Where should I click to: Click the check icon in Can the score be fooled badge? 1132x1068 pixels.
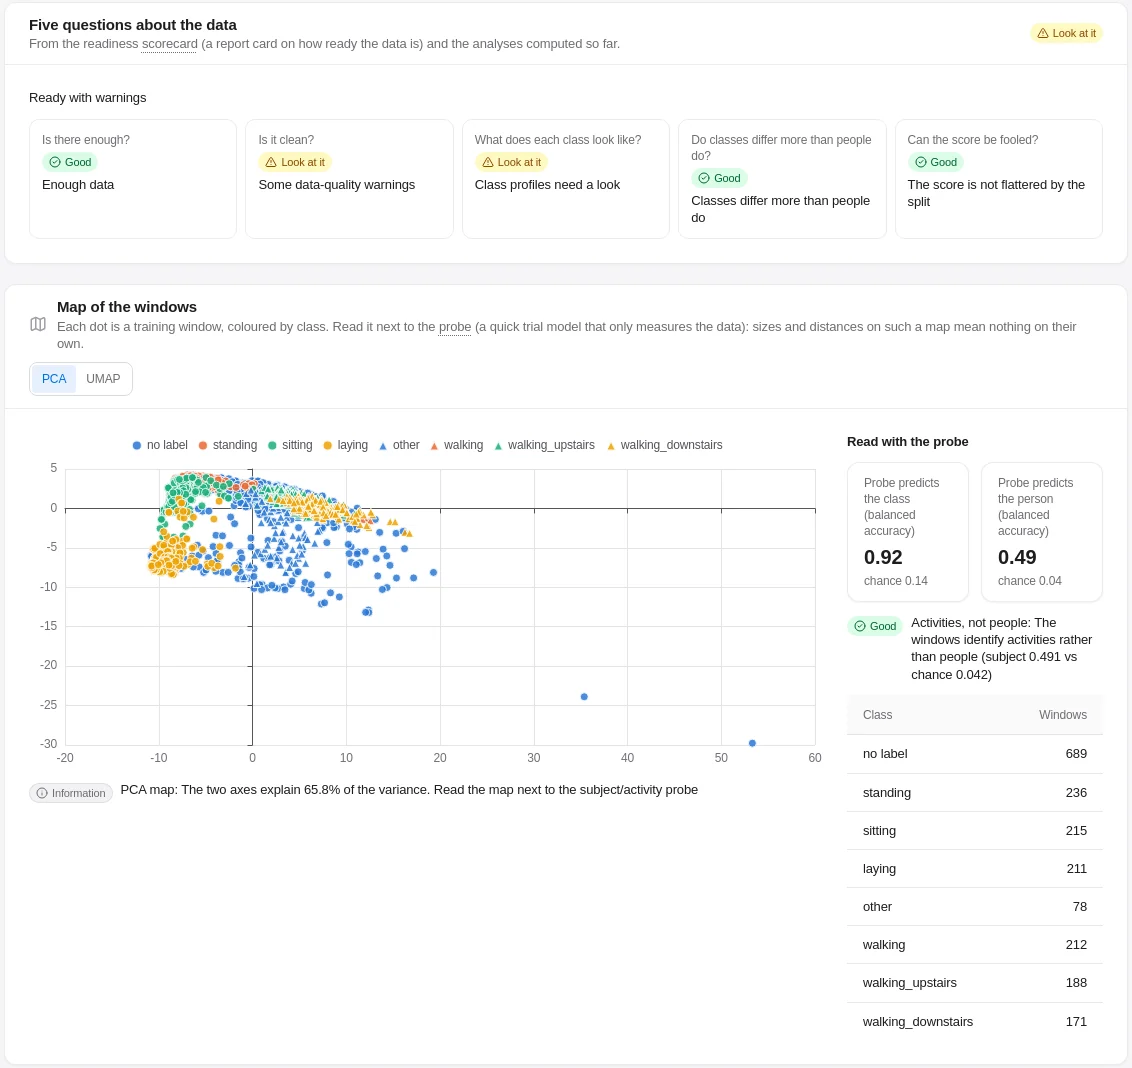point(920,162)
